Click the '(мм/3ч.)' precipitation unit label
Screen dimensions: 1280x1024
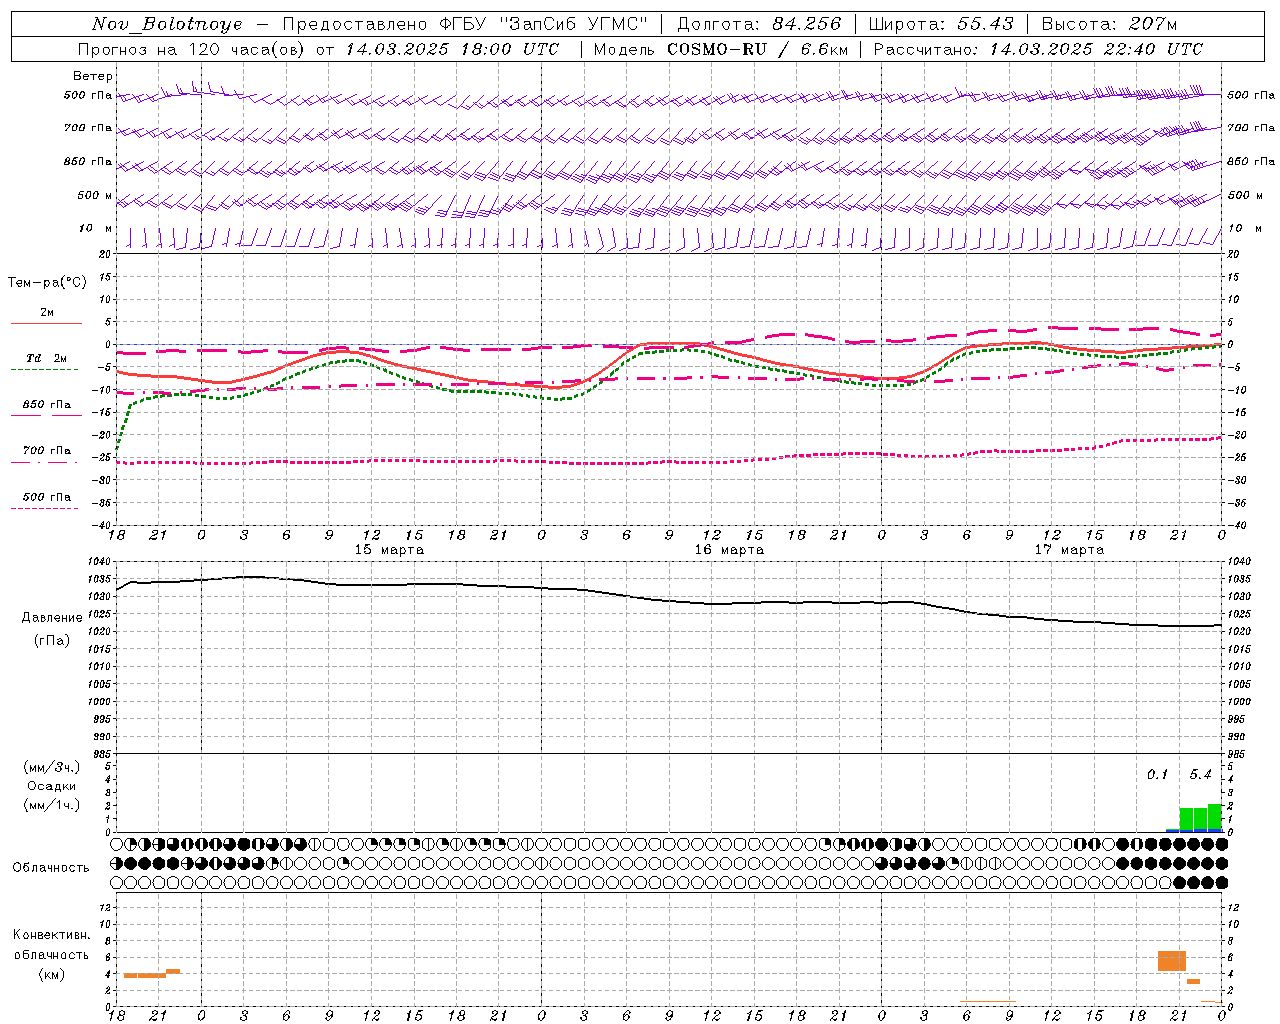click(x=52, y=767)
